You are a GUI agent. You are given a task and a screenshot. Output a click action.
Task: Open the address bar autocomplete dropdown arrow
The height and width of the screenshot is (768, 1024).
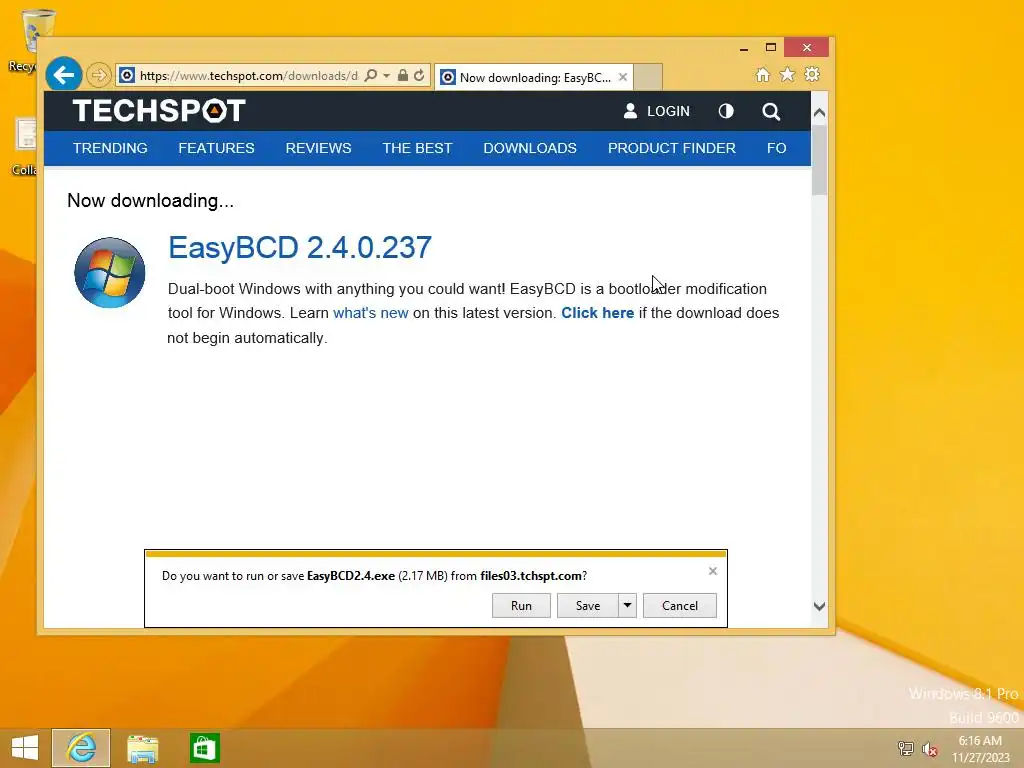coord(387,76)
